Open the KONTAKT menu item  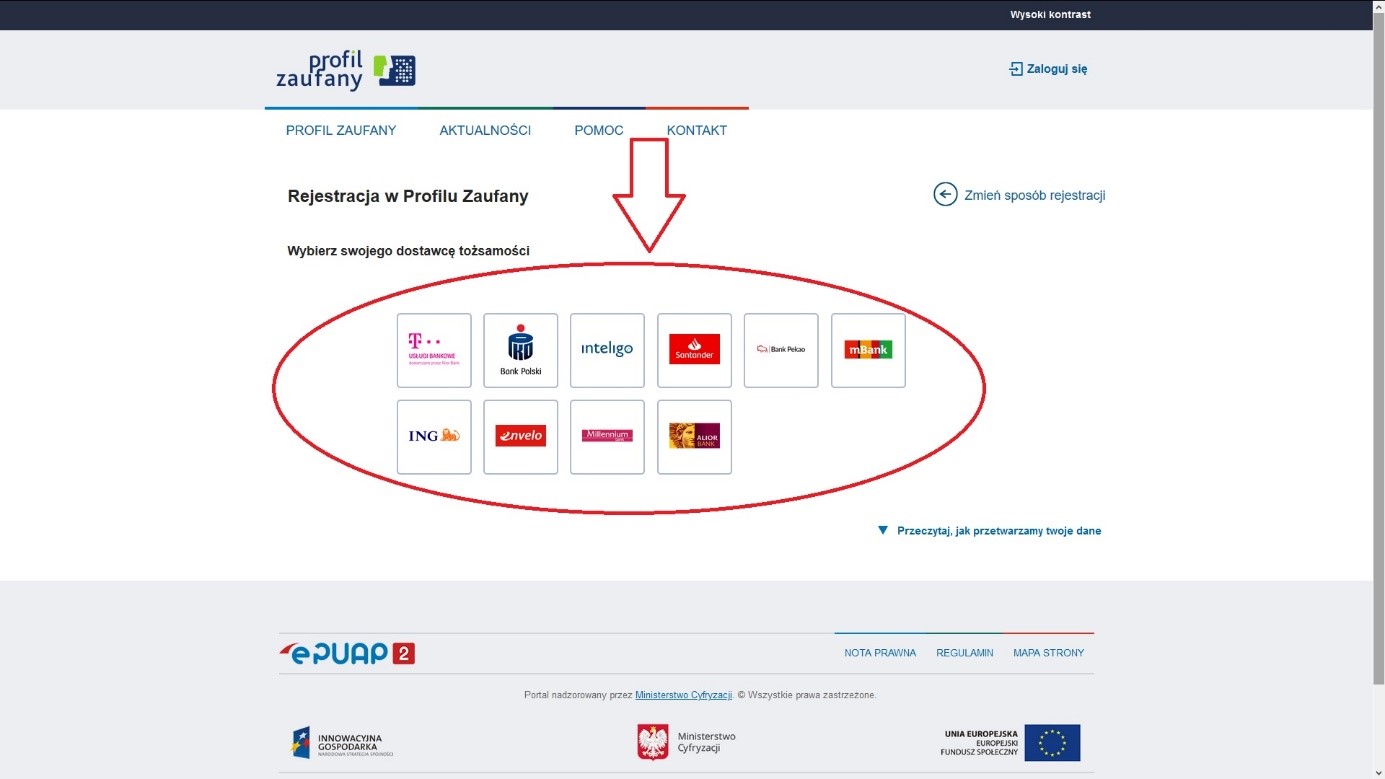697,130
